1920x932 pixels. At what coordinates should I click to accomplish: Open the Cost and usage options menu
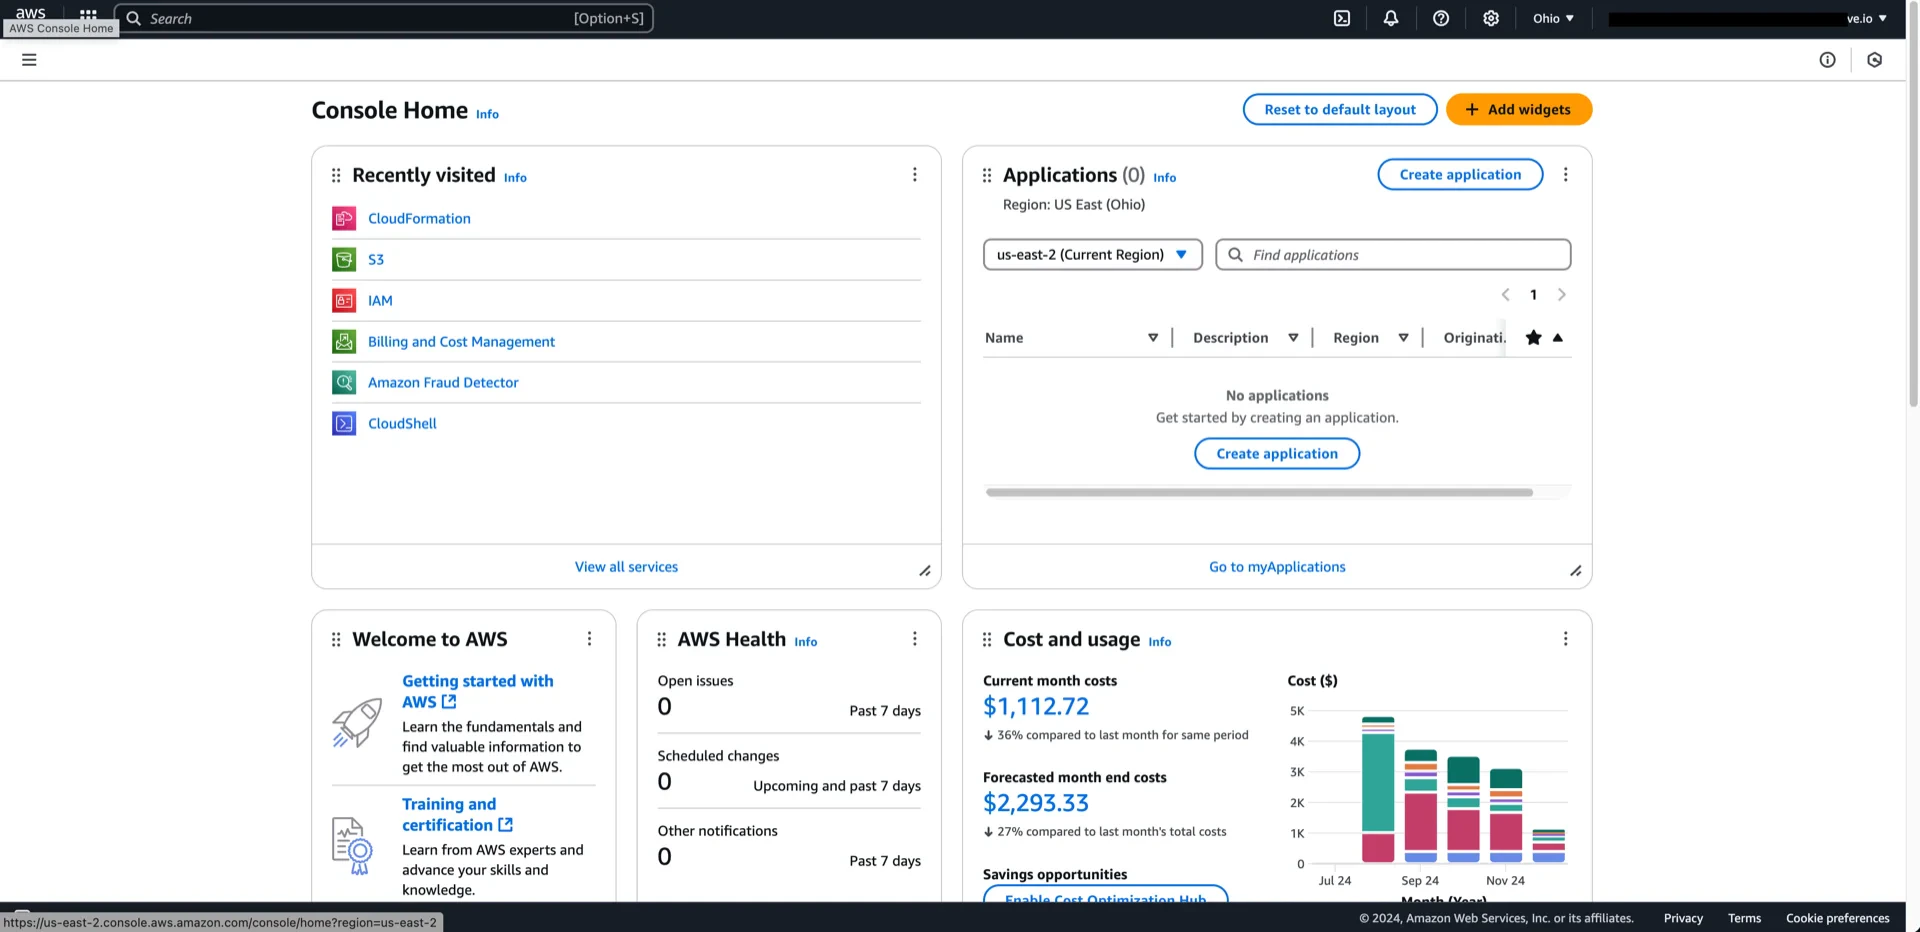point(1565,639)
